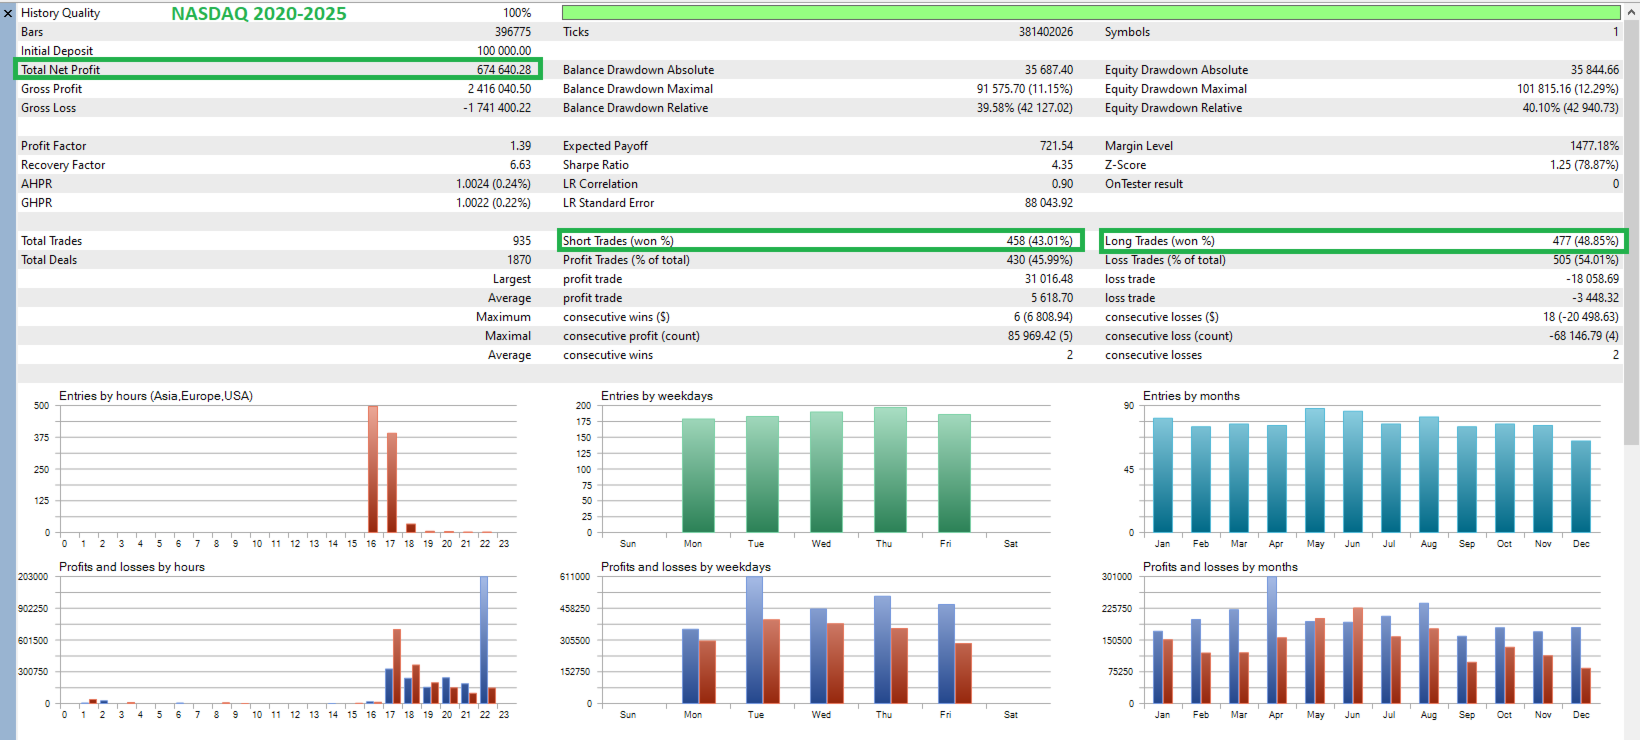Select the Short Trades value '458 (43.01%)'
1640x740 pixels.
point(1040,241)
